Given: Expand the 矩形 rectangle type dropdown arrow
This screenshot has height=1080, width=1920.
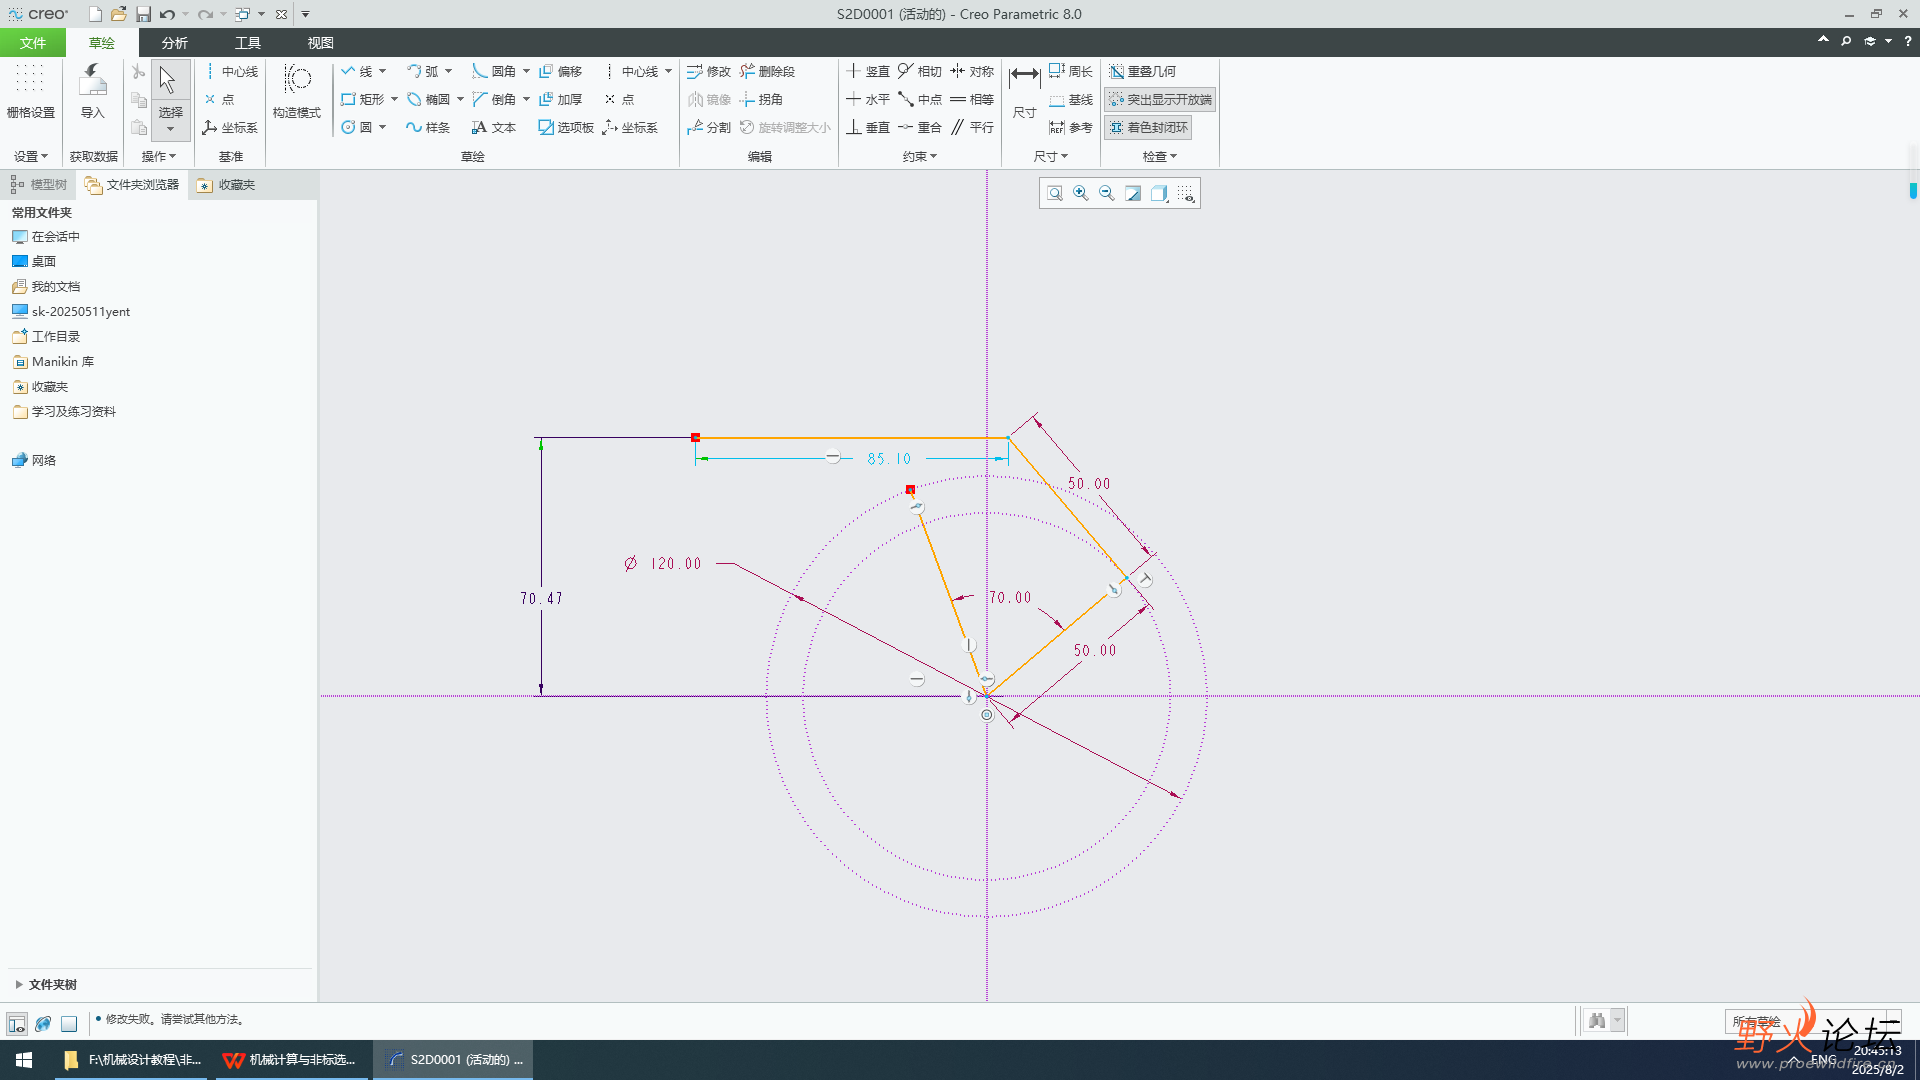Looking at the screenshot, I should [x=394, y=99].
